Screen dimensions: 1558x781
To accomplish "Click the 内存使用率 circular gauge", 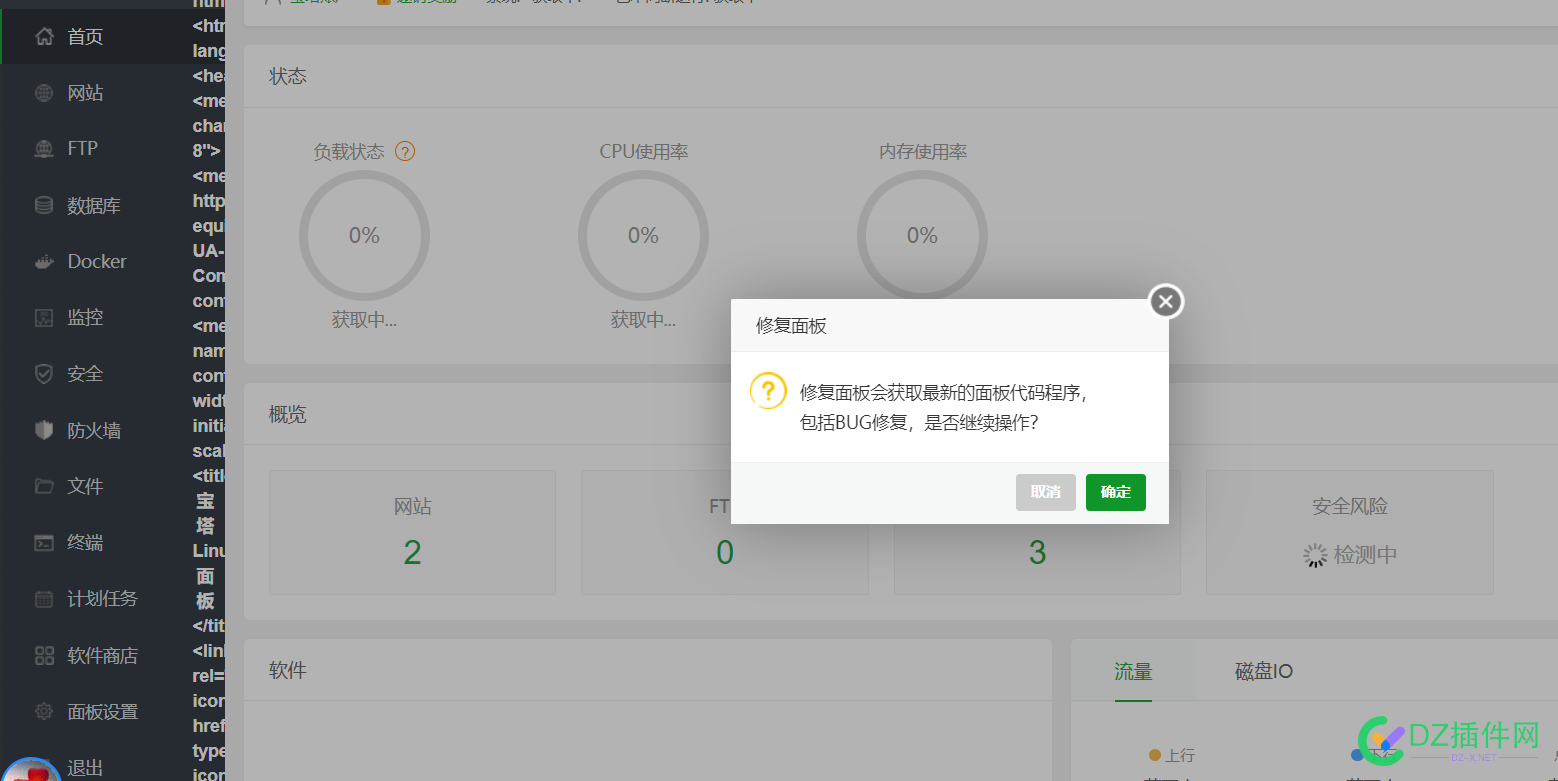I will click(922, 236).
